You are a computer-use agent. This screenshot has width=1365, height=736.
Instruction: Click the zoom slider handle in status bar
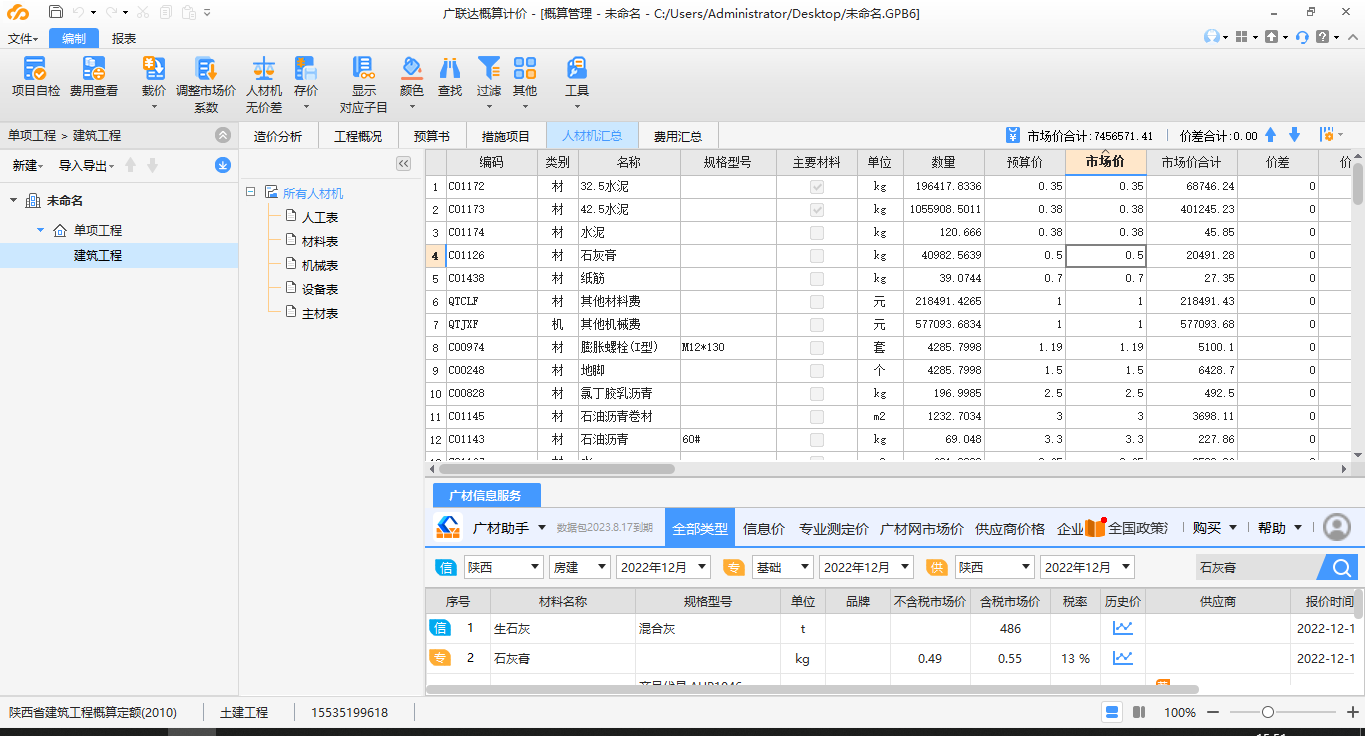tap(1268, 712)
